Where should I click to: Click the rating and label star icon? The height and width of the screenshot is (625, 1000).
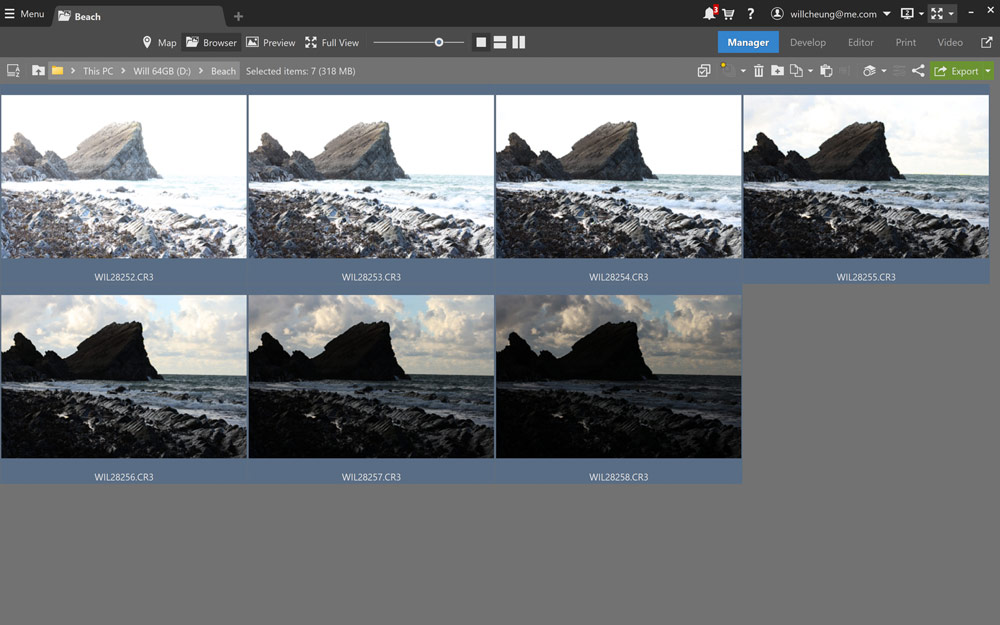pos(728,70)
